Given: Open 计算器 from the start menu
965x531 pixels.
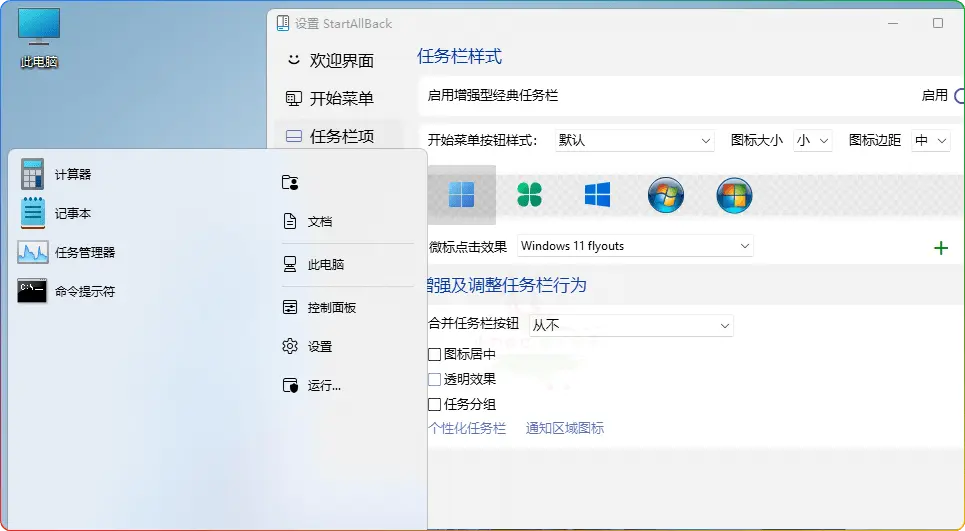Looking at the screenshot, I should click(x=72, y=174).
